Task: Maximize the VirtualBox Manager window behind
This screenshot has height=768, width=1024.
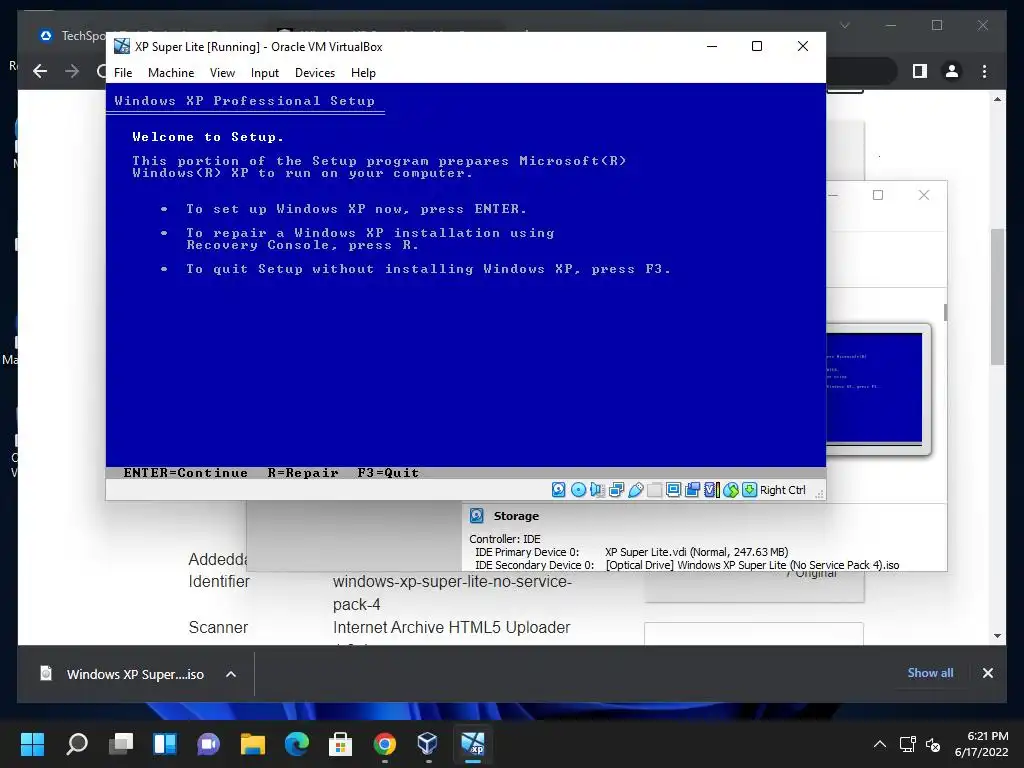Action: click(x=878, y=195)
